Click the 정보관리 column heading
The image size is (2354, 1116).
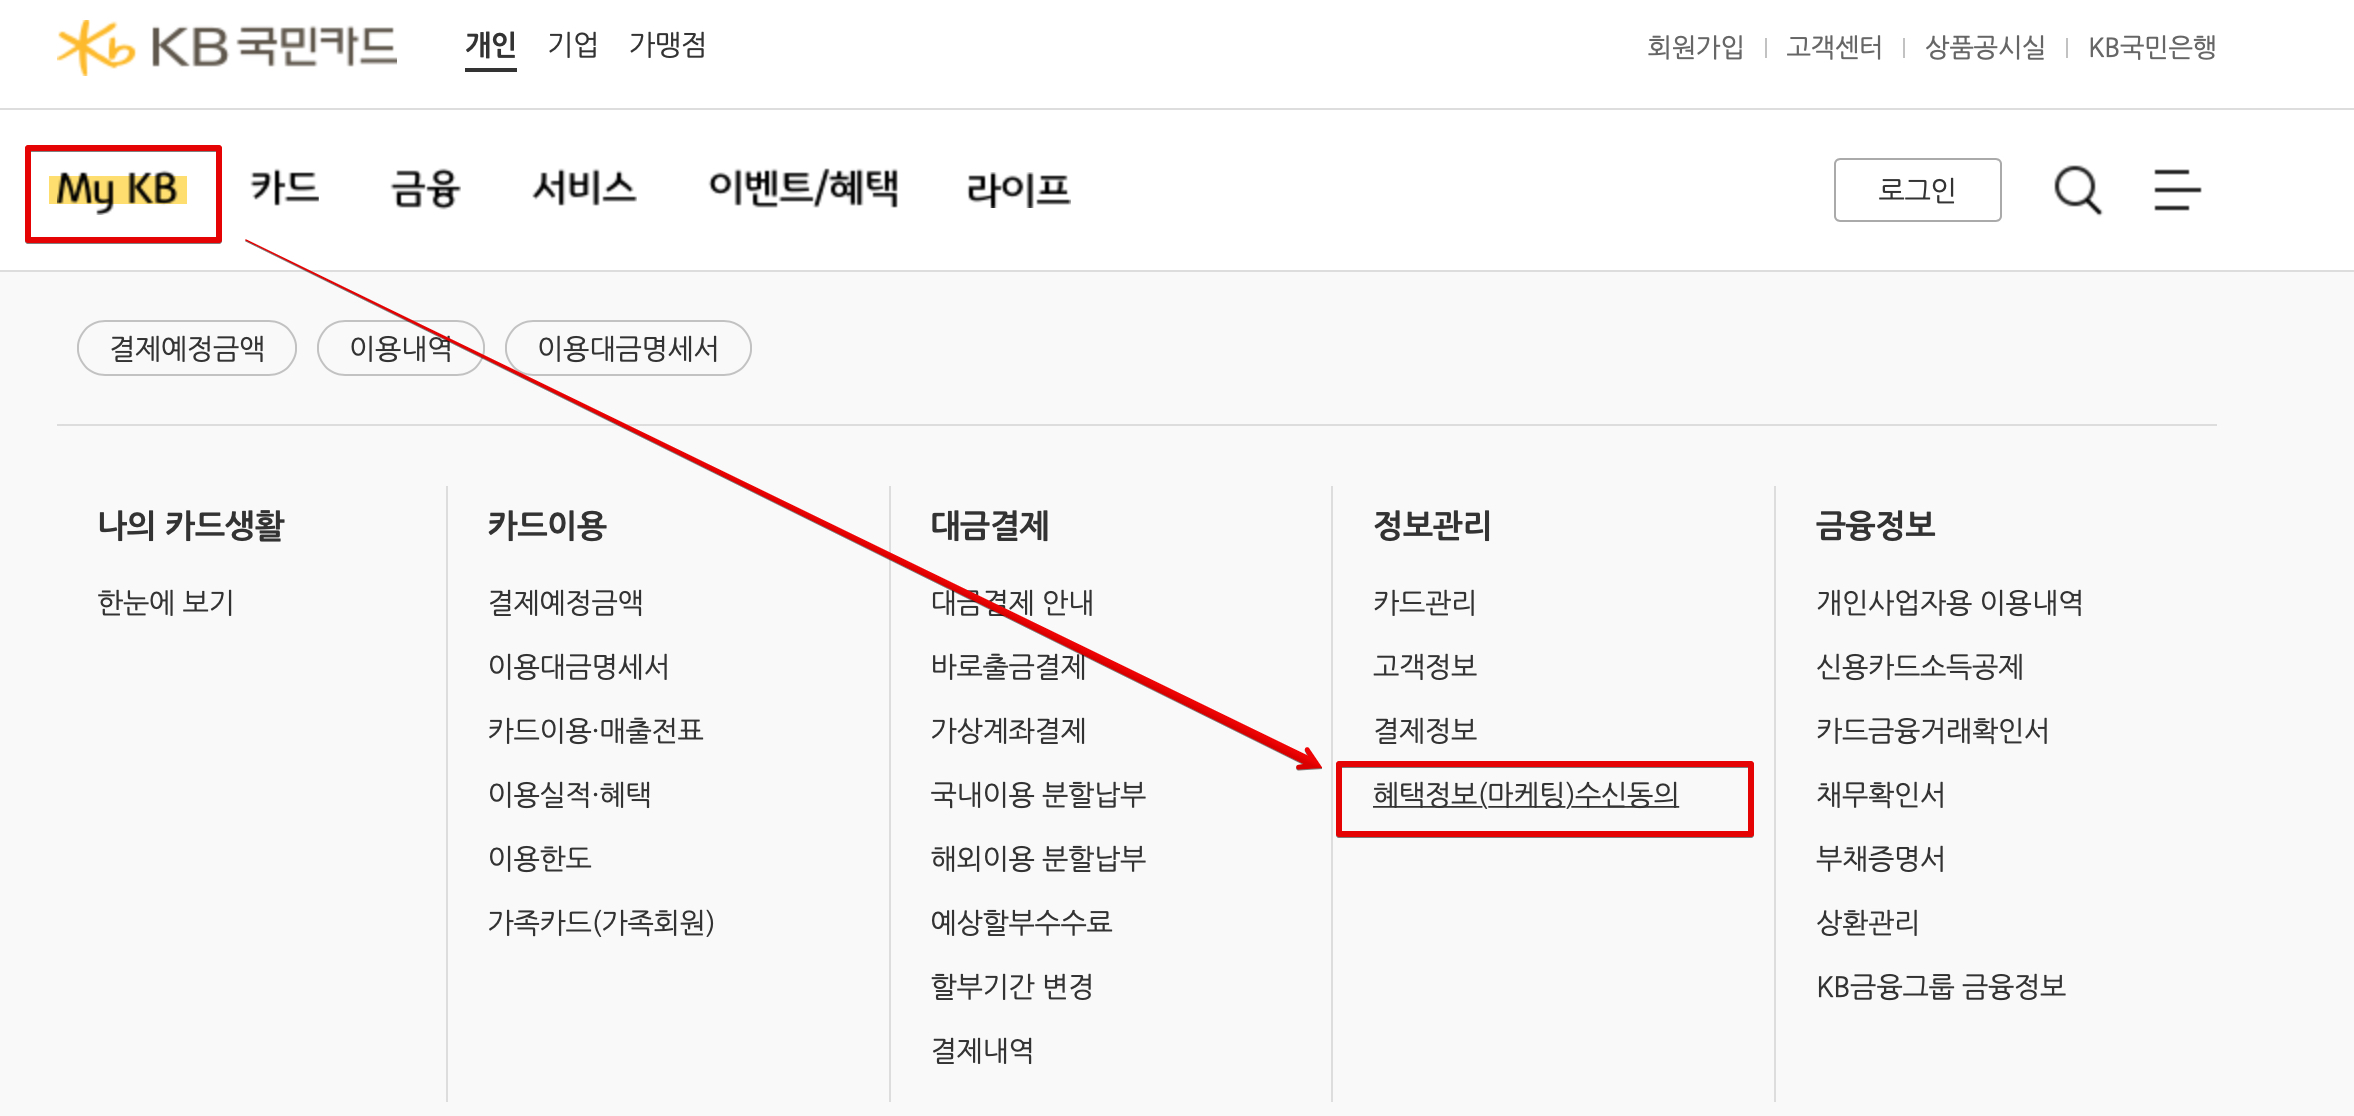pos(1432,525)
